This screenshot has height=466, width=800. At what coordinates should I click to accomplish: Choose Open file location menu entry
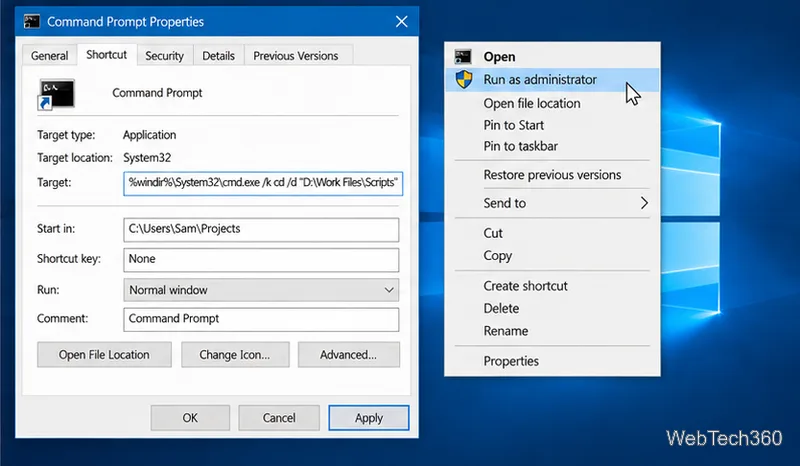(x=552, y=103)
